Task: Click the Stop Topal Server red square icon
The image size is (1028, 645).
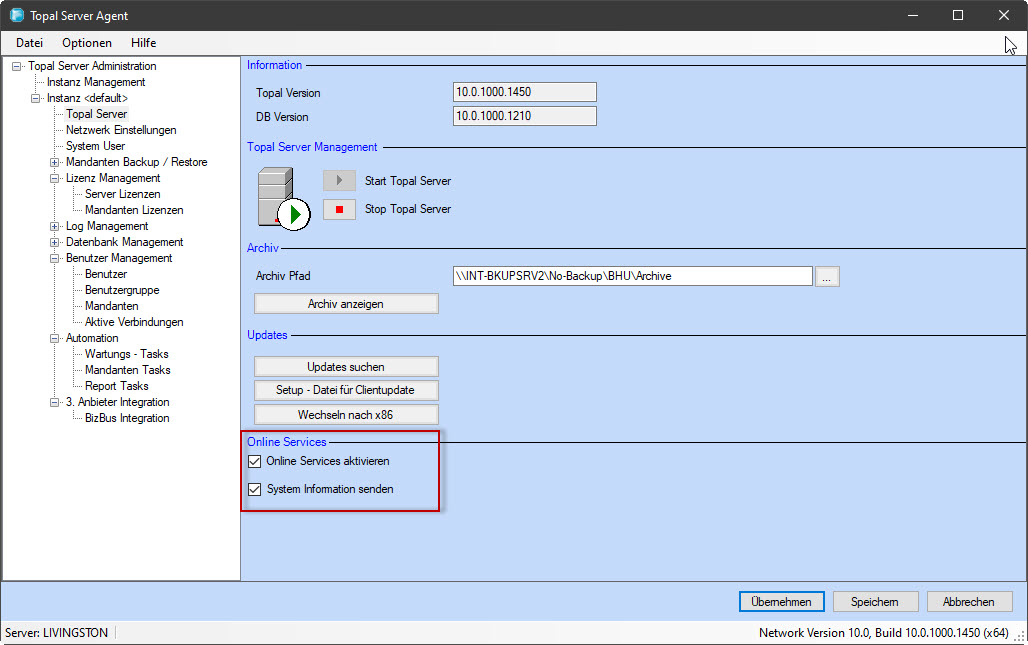Action: point(339,209)
